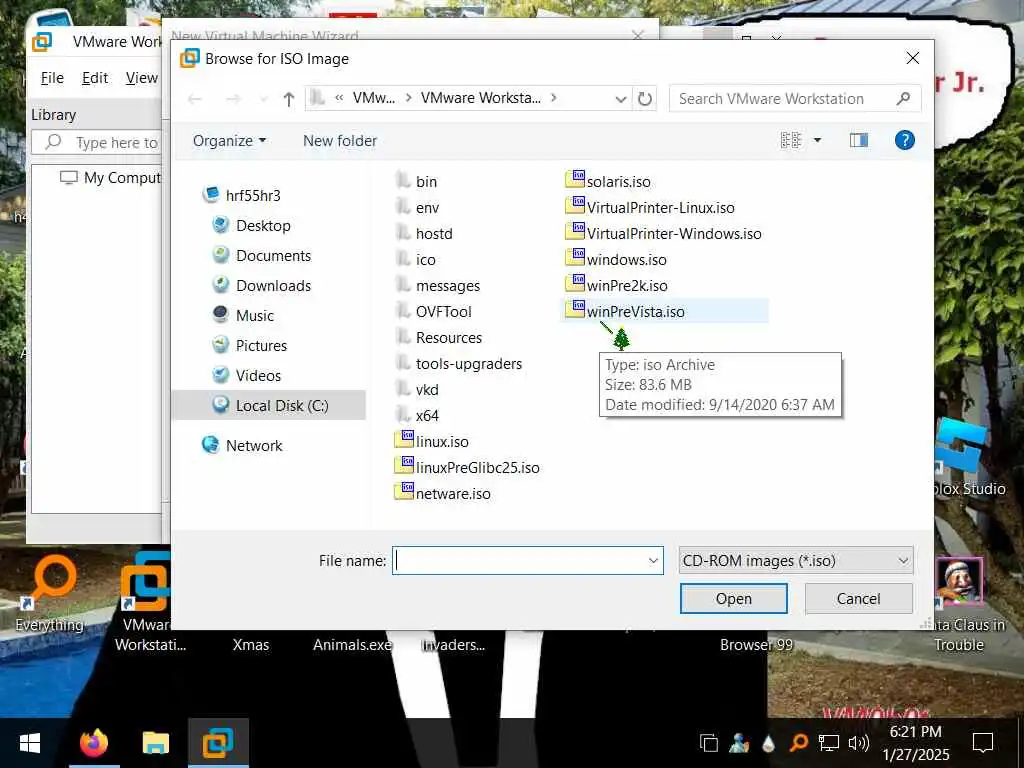Click the volume speaker tray icon

pyautogui.click(x=858, y=743)
